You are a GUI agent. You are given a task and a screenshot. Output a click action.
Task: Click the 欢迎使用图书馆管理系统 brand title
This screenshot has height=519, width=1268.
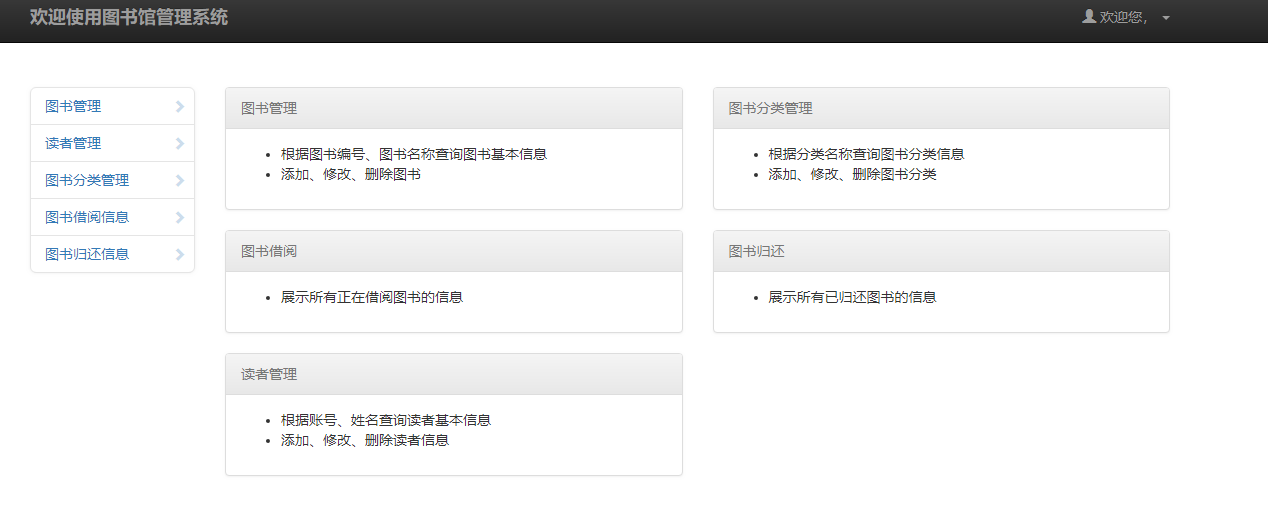[129, 17]
